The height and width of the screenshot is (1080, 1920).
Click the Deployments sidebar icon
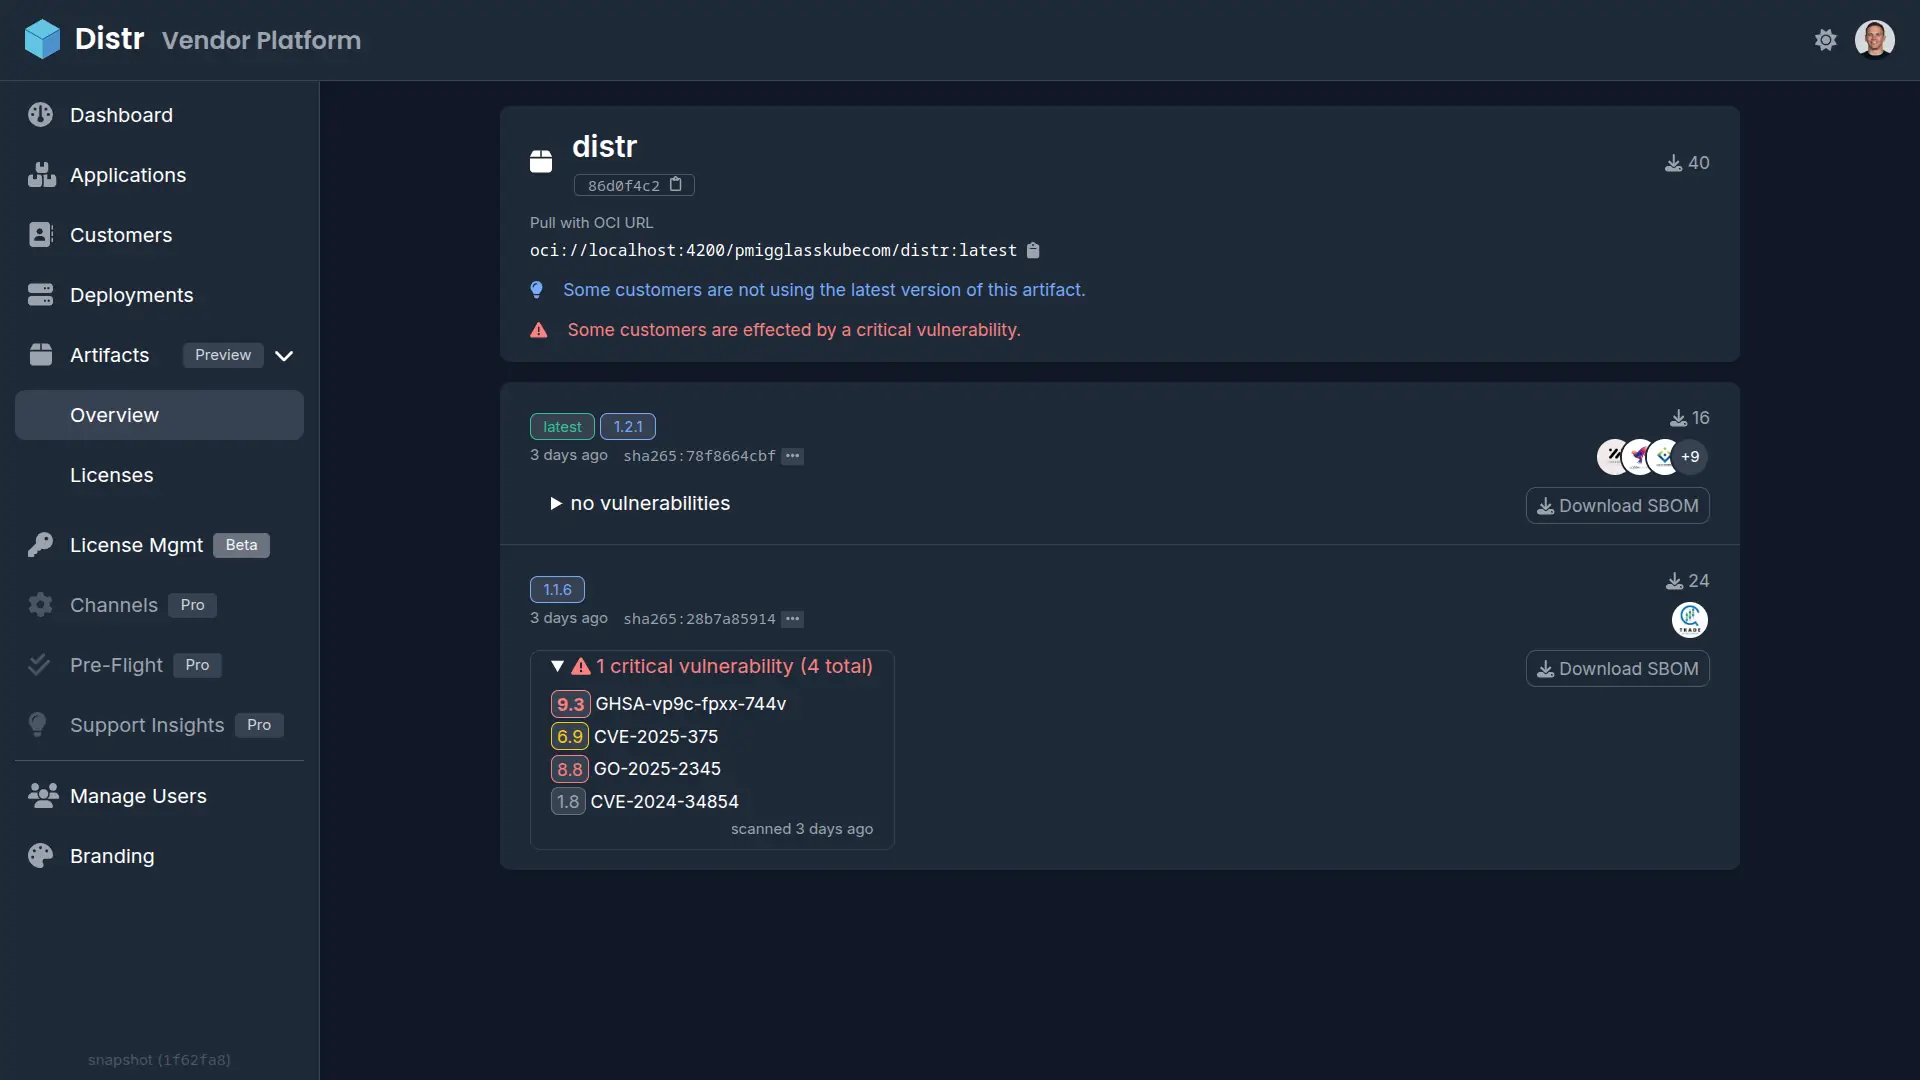(x=38, y=294)
